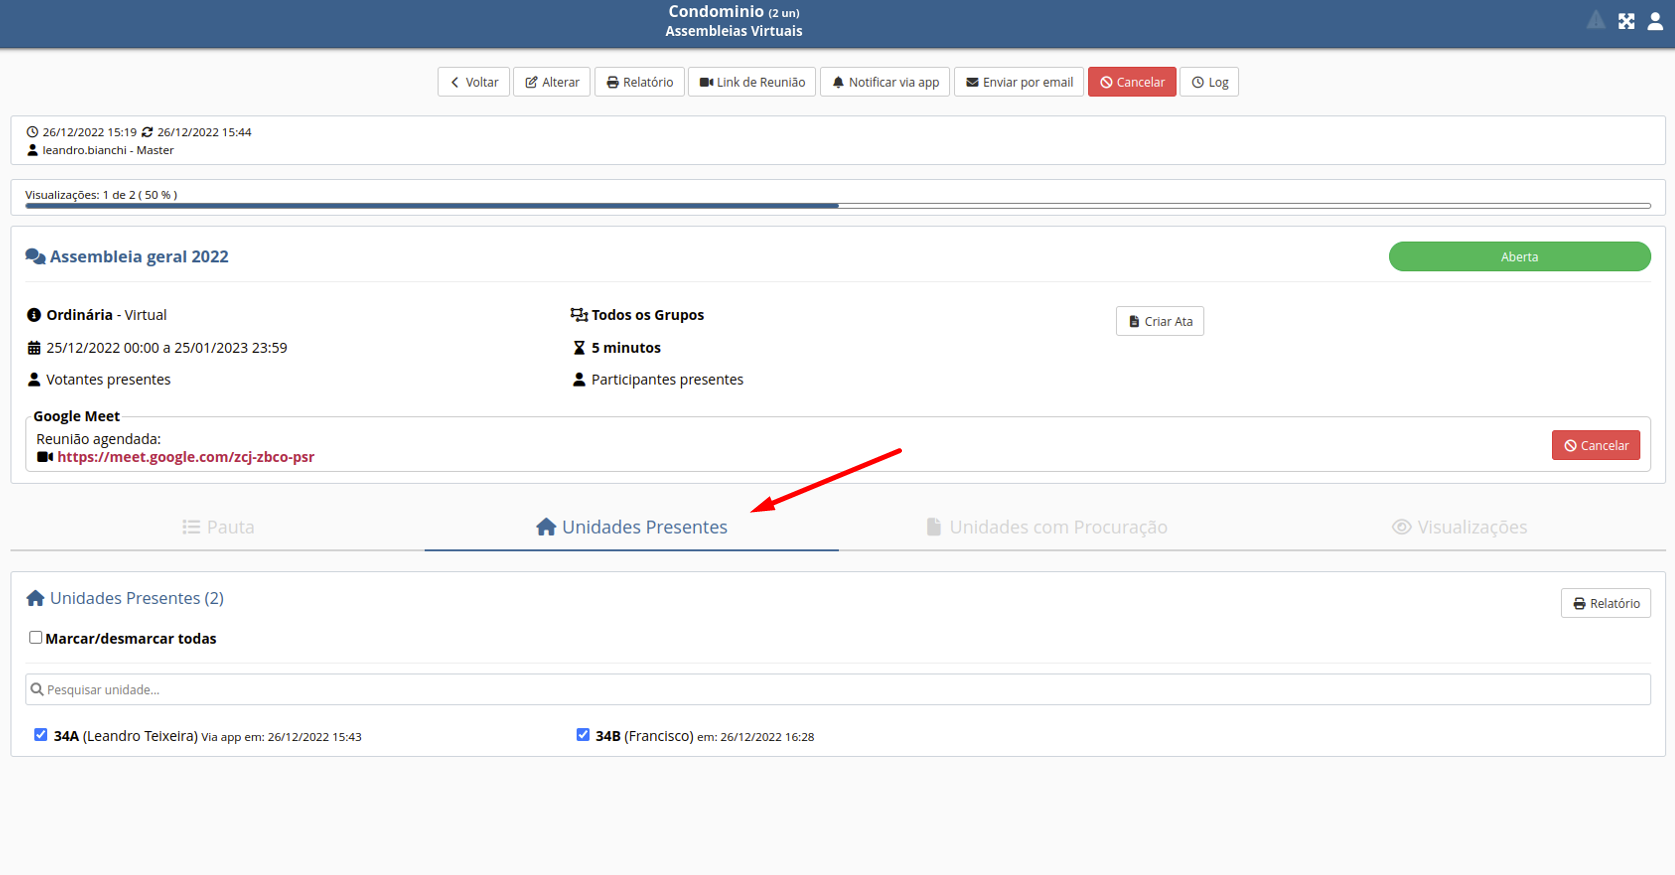Cancel the assembly with top Cancelar button
Image resolution: width=1675 pixels, height=875 pixels.
click(x=1132, y=82)
